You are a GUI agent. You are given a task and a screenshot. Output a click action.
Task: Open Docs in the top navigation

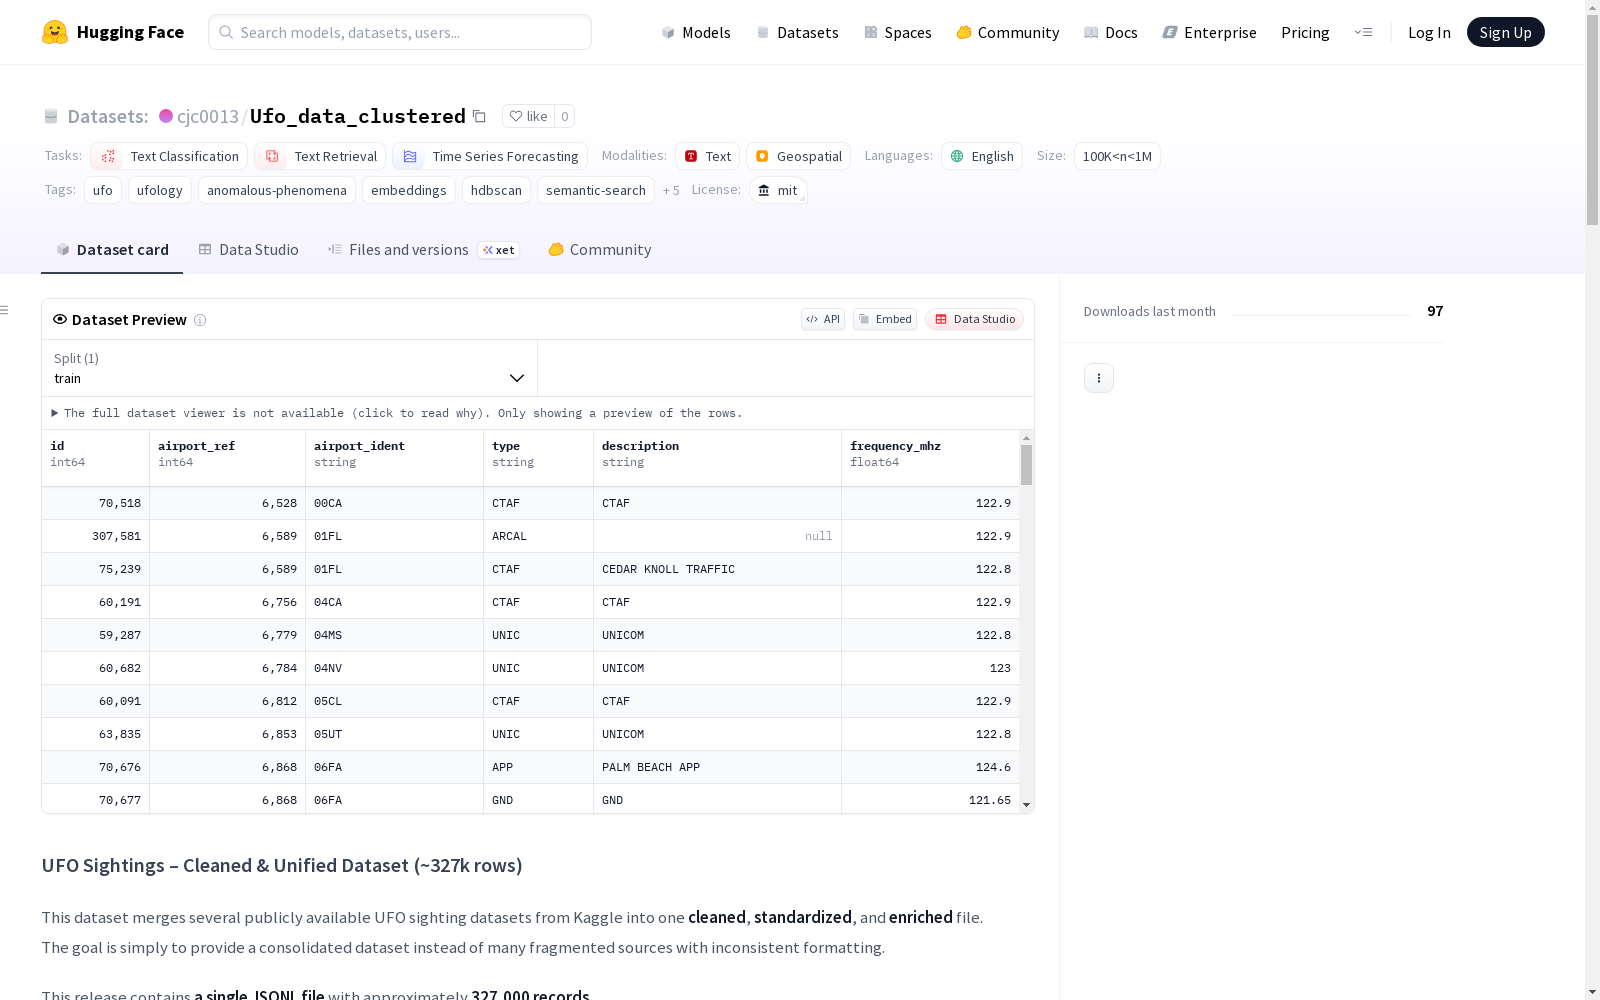(x=1111, y=32)
